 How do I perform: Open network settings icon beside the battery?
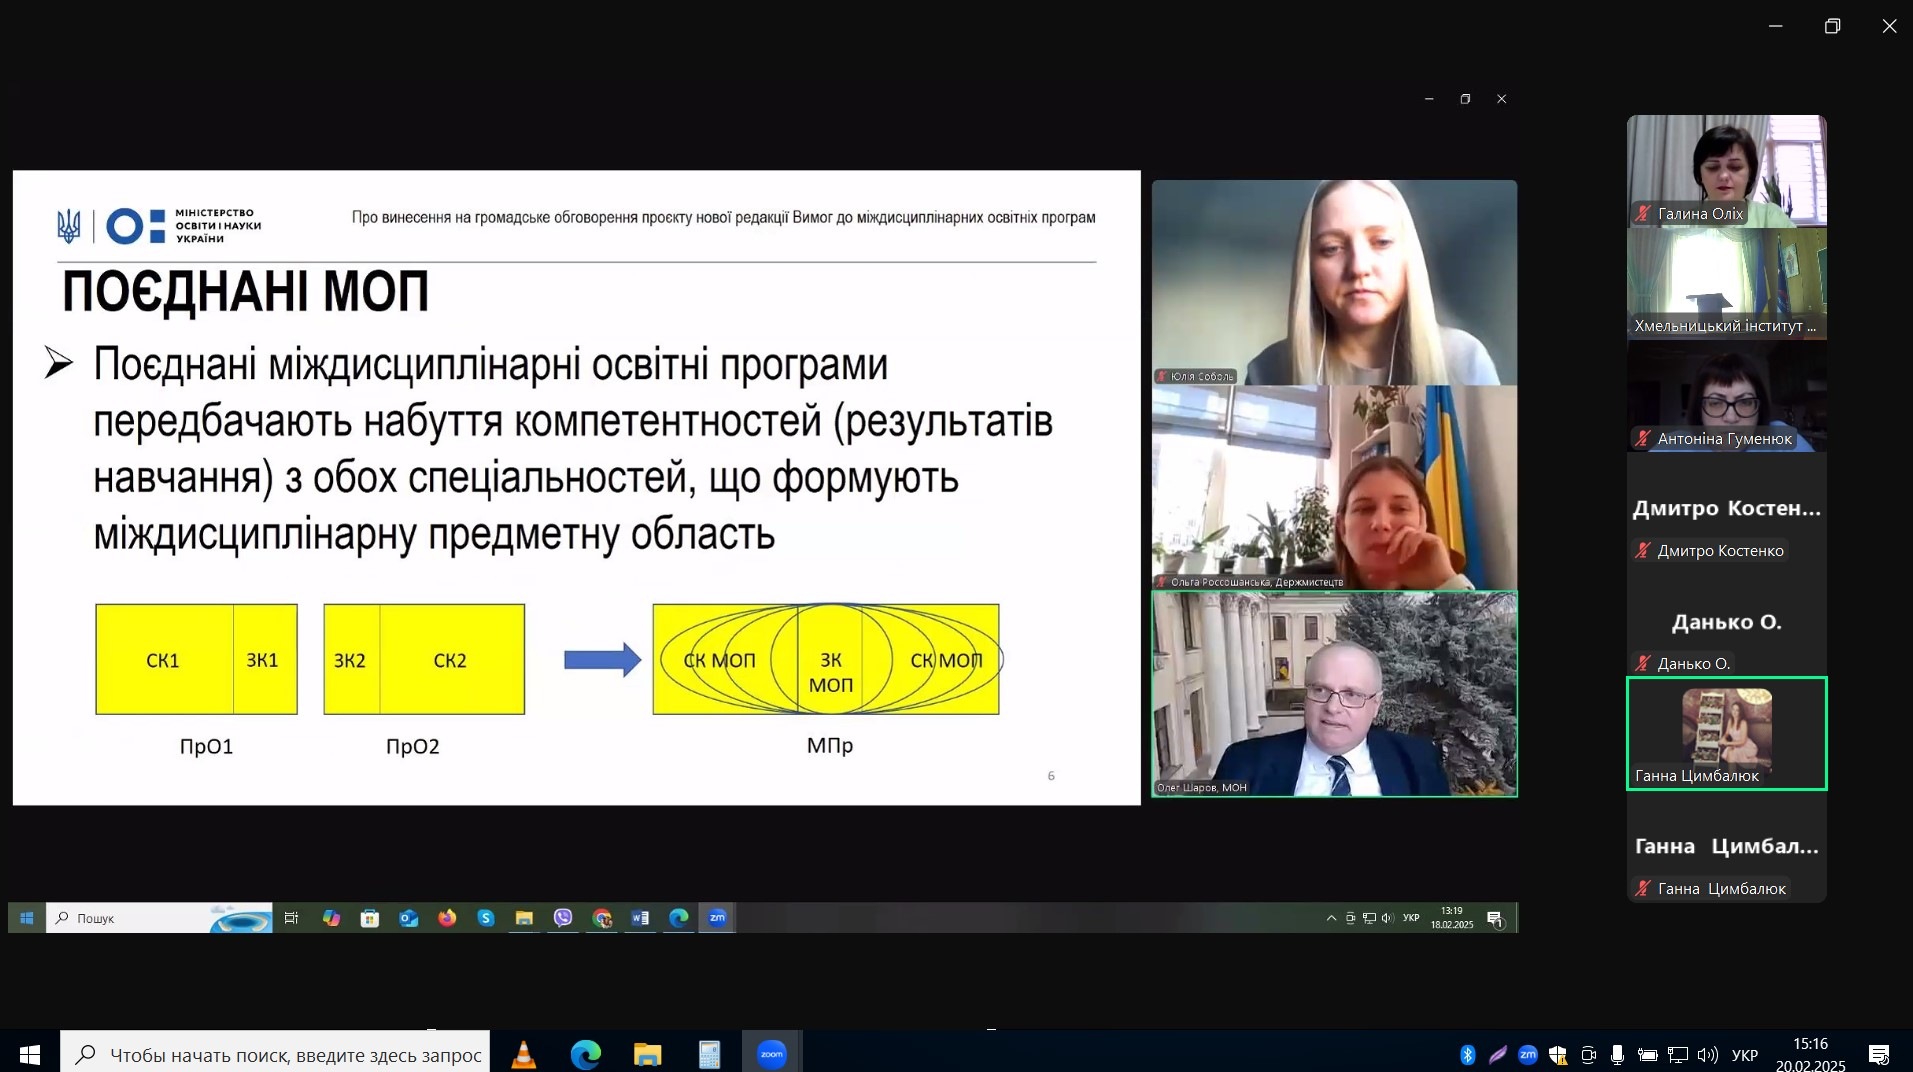(1678, 1054)
